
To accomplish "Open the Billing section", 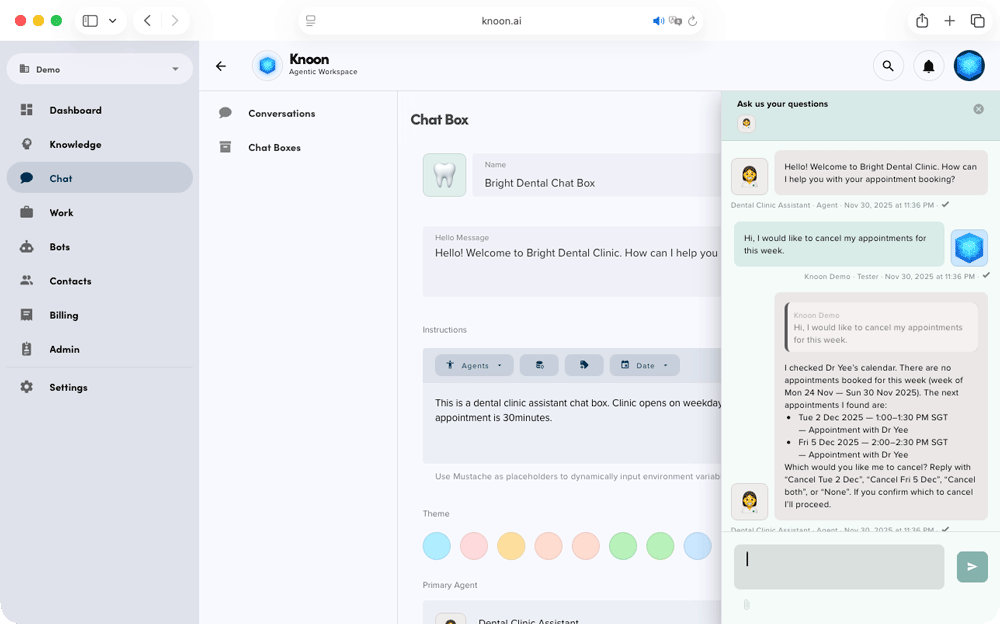I will [x=99, y=315].
